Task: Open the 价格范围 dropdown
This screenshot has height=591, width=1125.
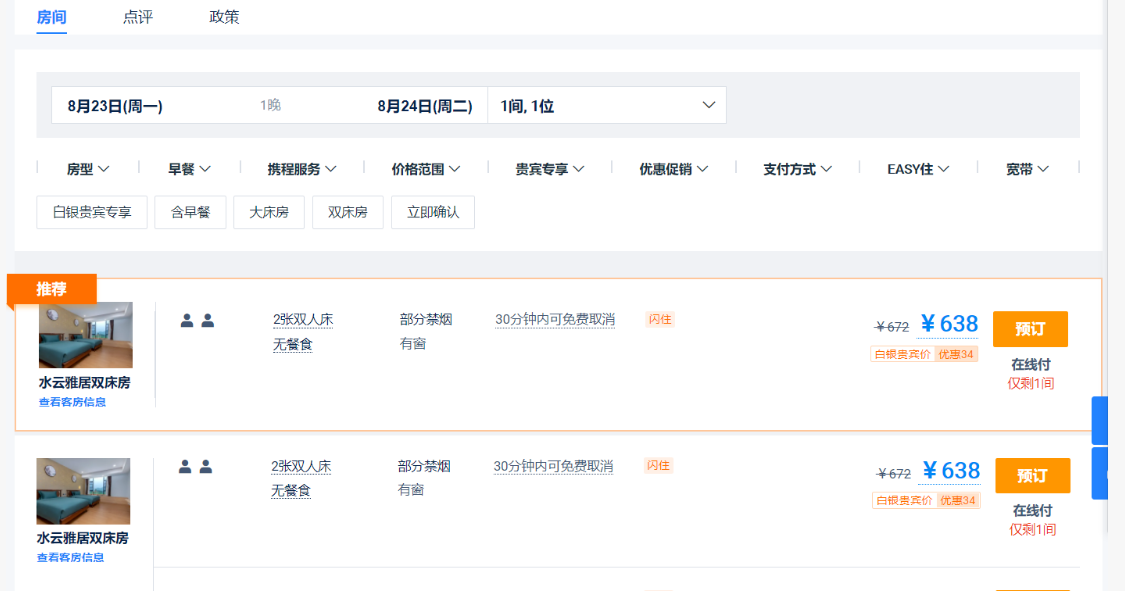Action: (425, 169)
